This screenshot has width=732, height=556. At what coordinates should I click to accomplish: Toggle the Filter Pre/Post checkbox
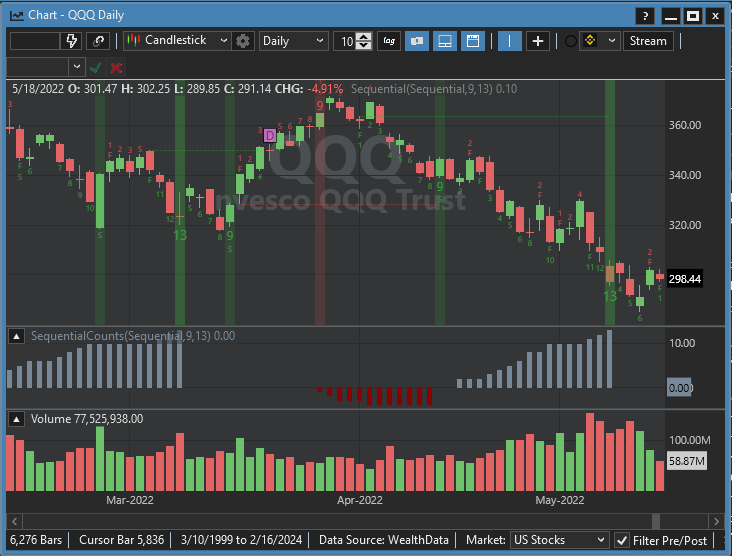tap(622, 540)
